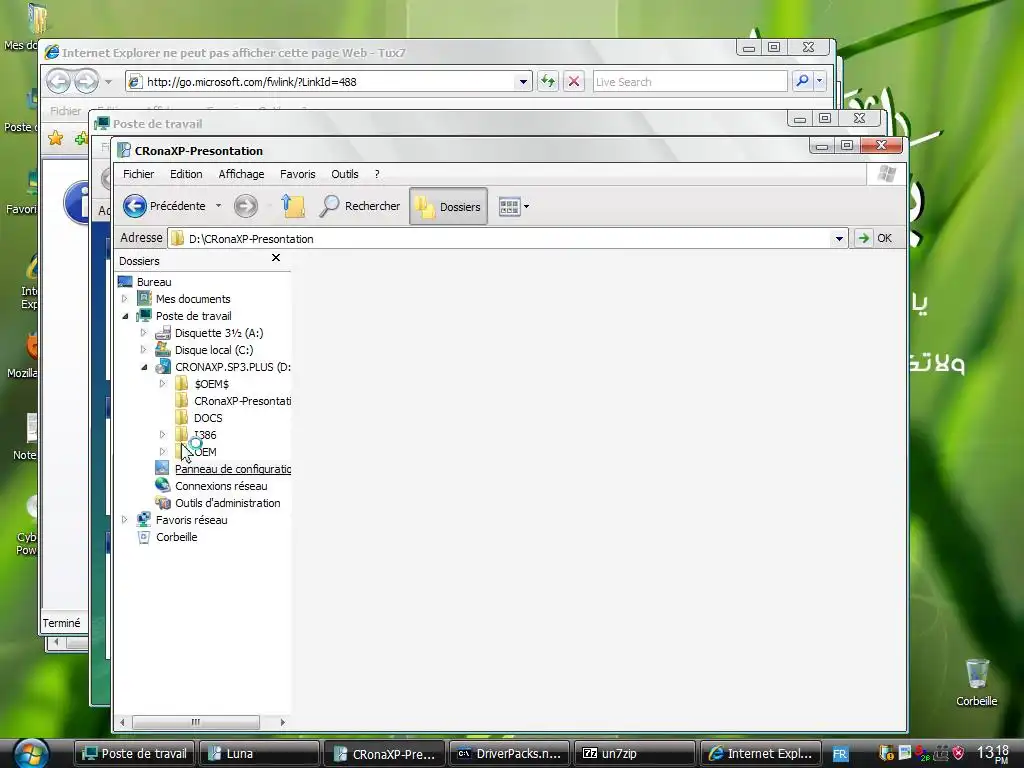
Task: Open the Favoris menu
Action: click(x=297, y=174)
